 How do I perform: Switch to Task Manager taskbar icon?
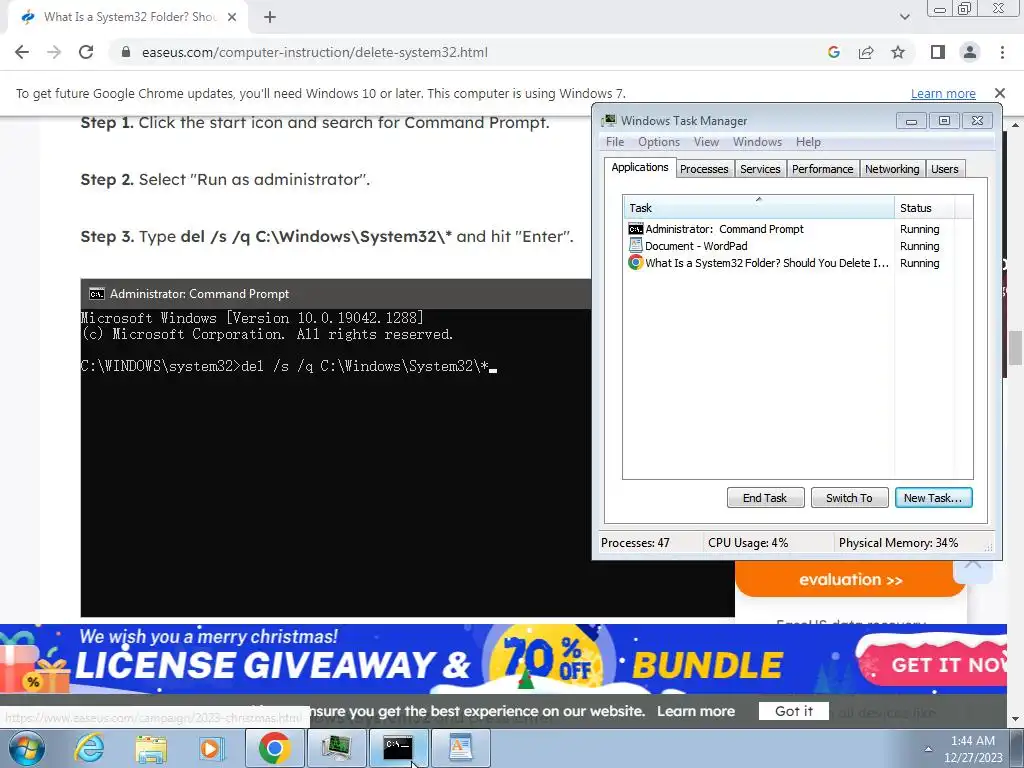[336, 748]
